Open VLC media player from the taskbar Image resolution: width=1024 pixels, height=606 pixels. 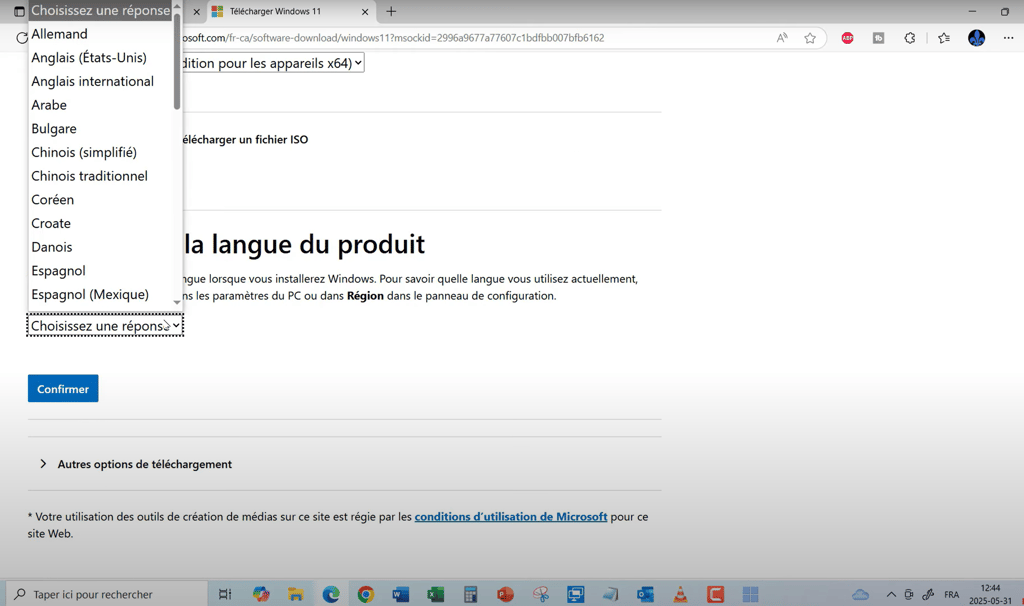[x=680, y=594]
